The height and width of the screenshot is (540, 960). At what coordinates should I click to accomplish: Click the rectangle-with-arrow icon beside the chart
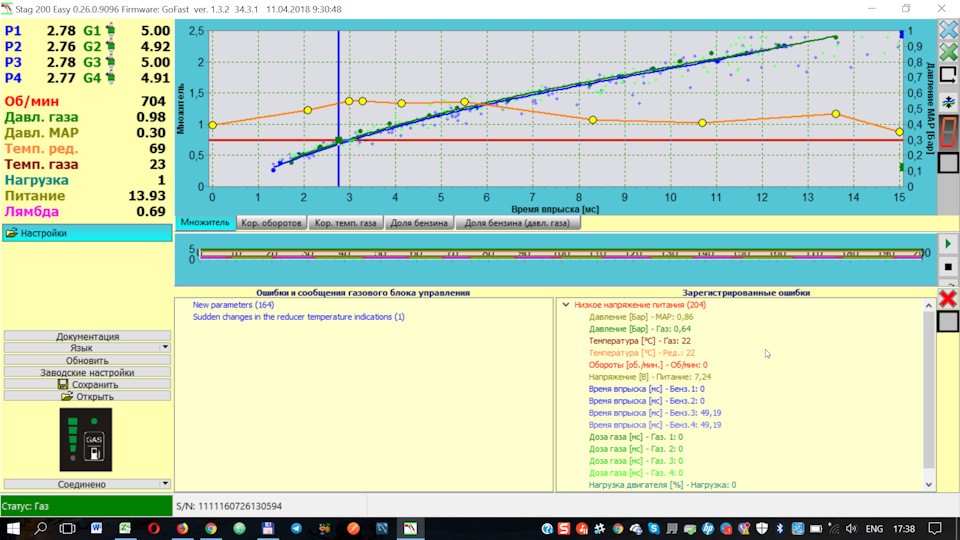(948, 75)
